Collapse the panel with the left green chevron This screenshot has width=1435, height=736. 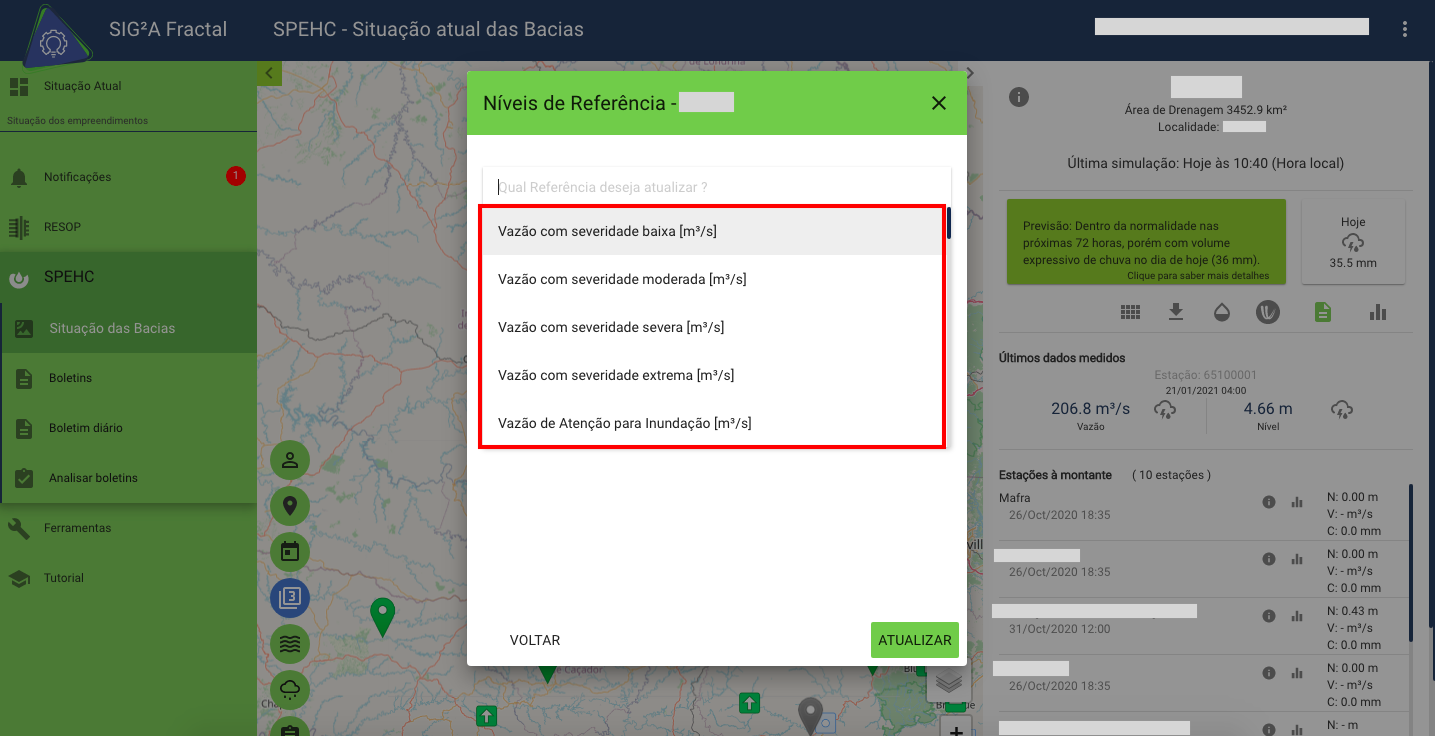click(x=269, y=72)
